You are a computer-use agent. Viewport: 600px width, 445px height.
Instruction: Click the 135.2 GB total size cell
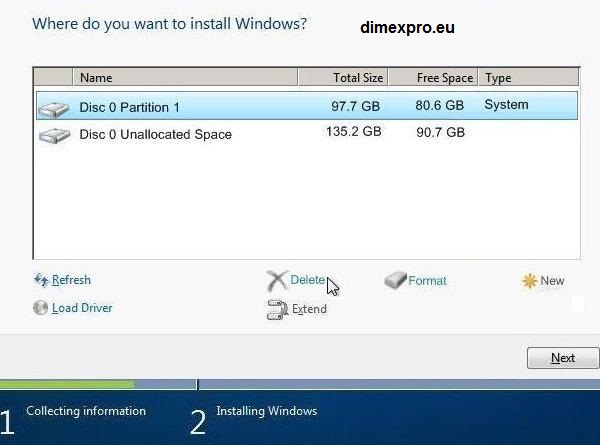tap(354, 132)
